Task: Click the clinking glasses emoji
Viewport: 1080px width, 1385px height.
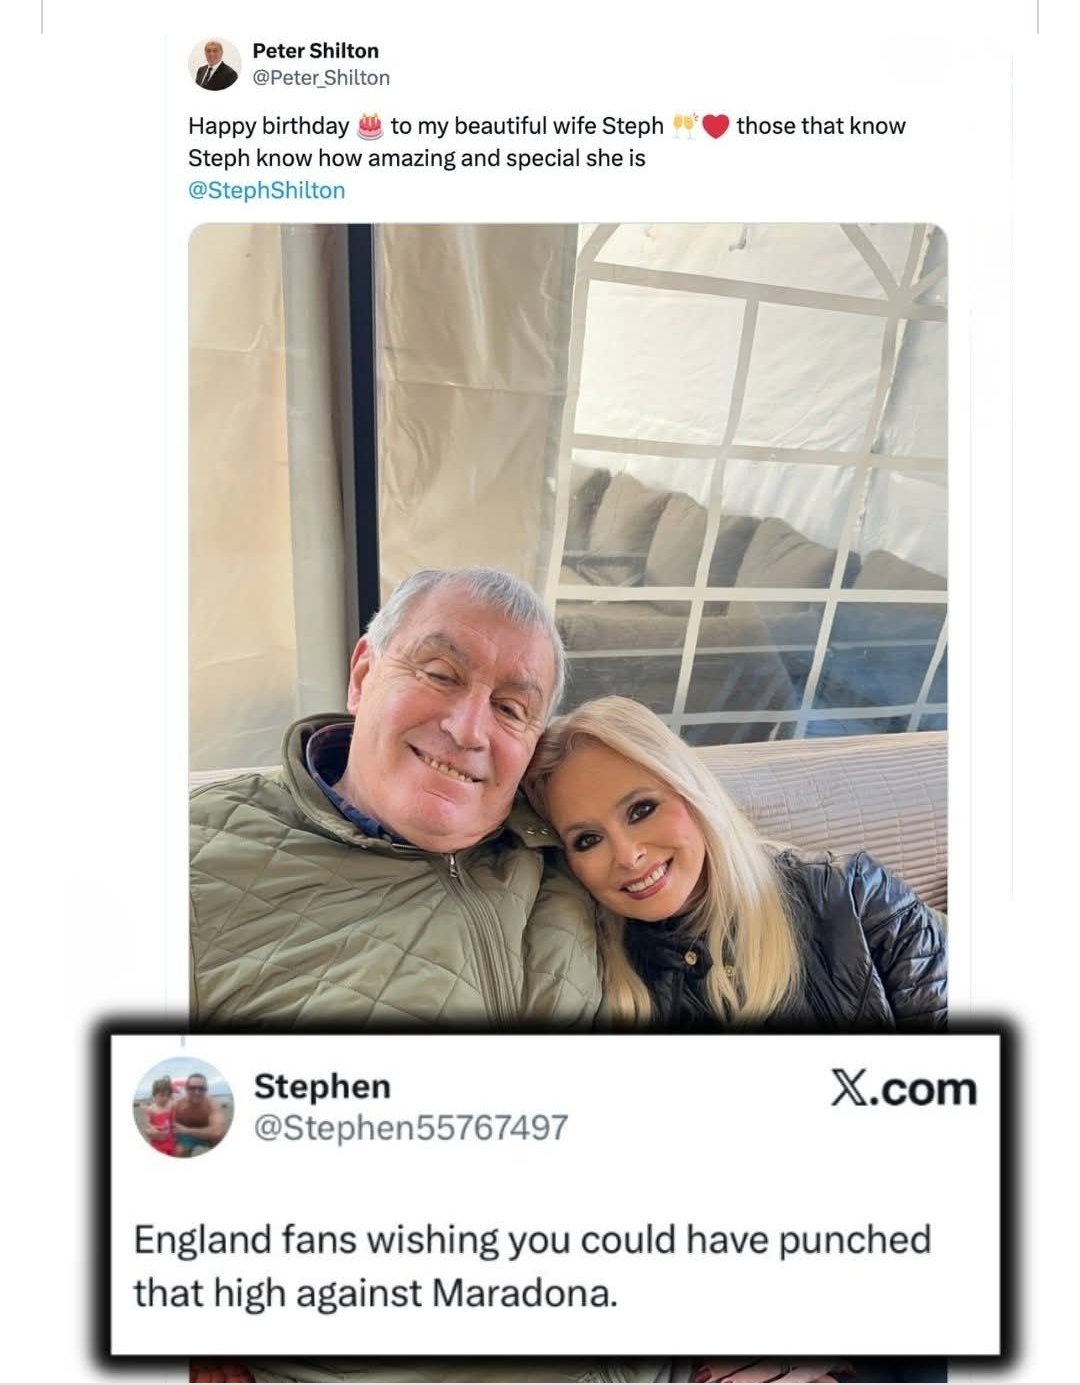Action: (684, 125)
